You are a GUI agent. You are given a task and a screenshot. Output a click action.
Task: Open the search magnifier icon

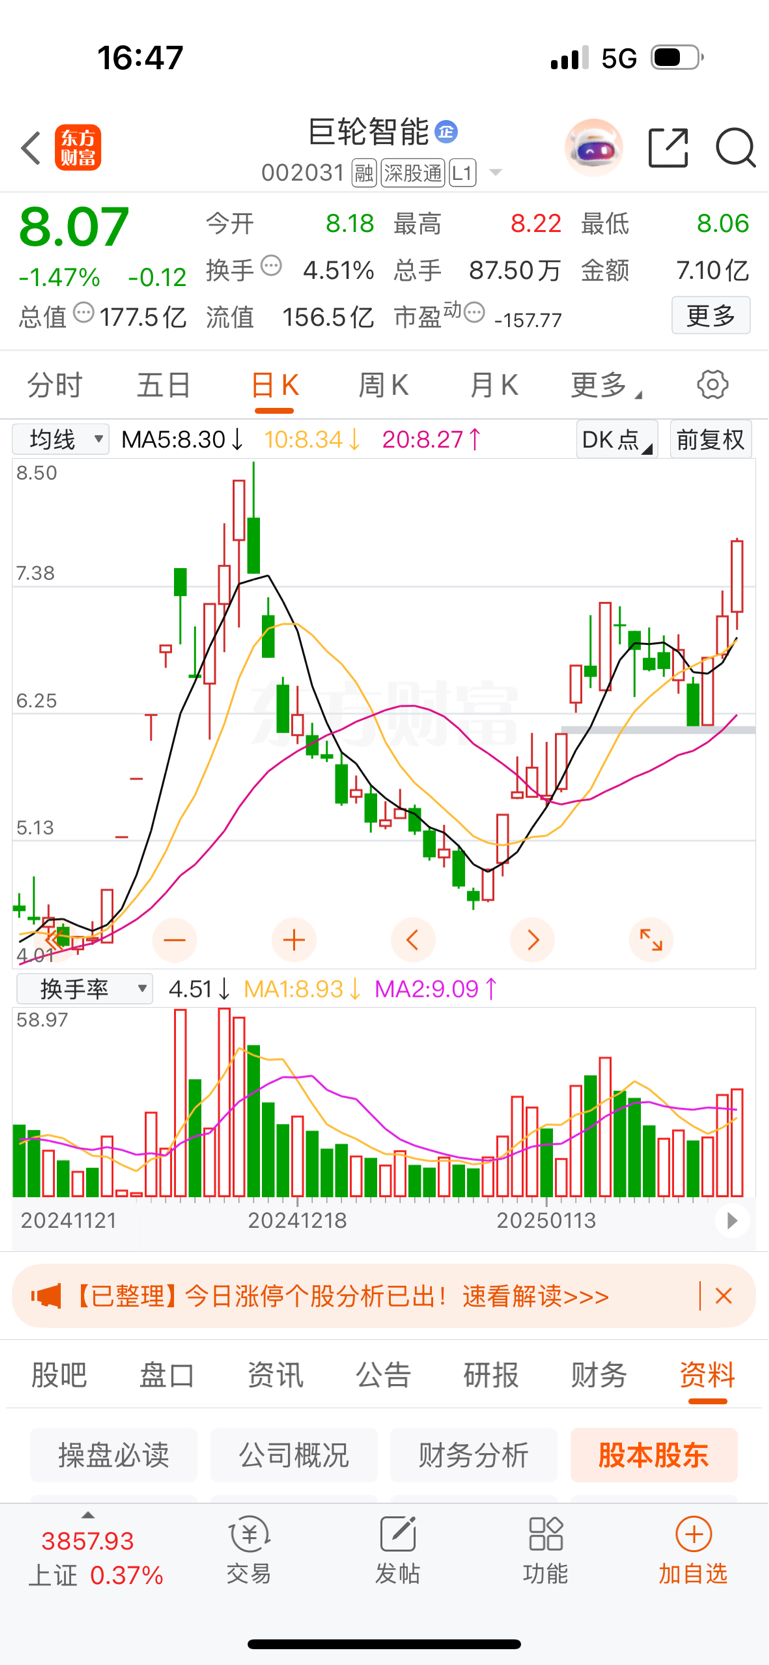(x=735, y=148)
